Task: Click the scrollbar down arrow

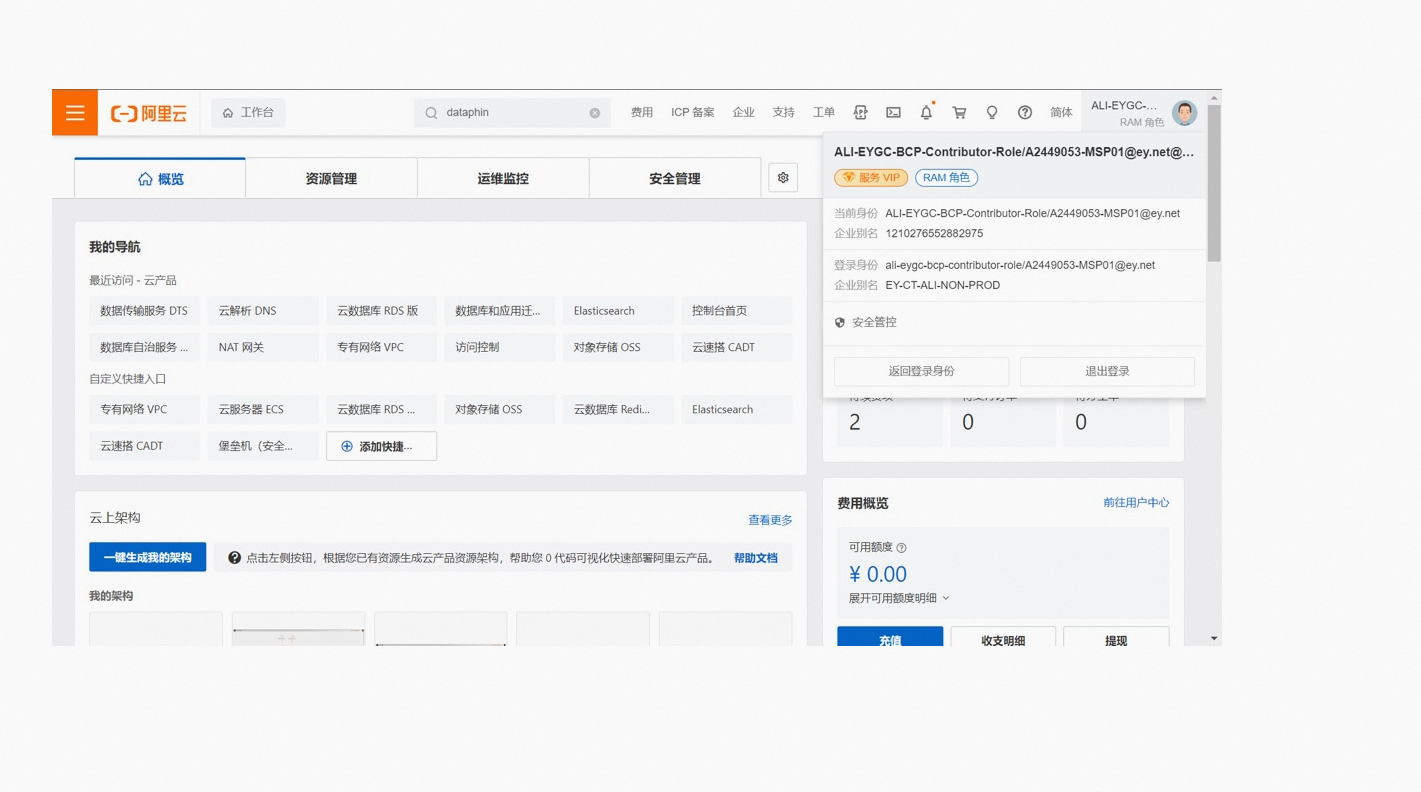Action: (1214, 638)
